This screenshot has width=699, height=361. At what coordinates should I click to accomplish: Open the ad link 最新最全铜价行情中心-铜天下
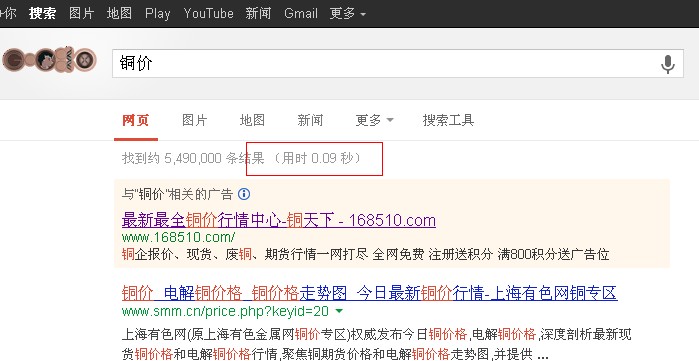(279, 220)
